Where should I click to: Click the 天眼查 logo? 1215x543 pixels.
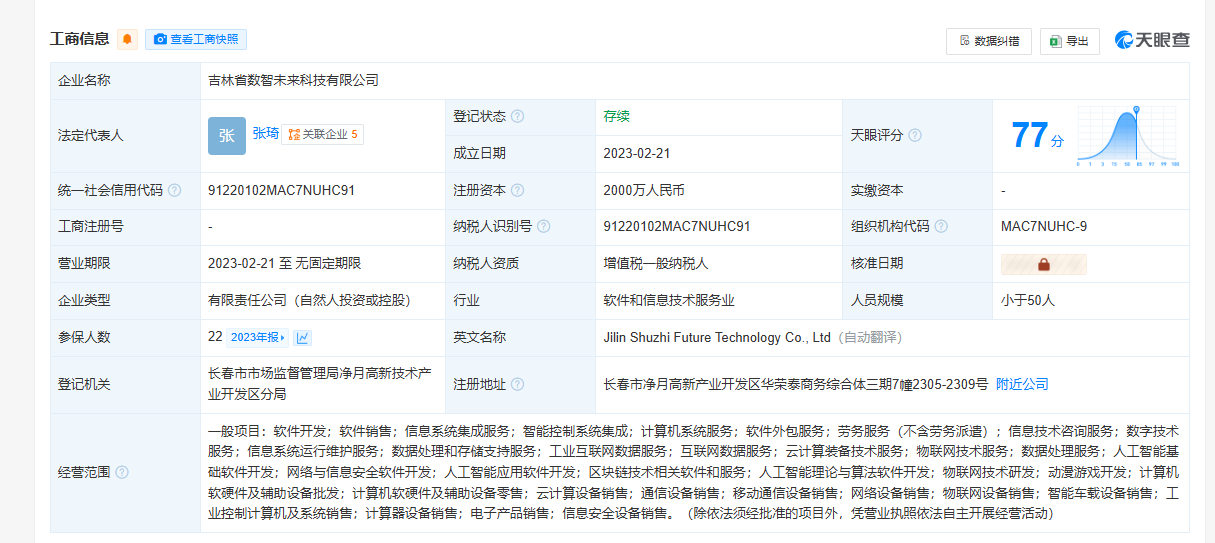pyautogui.click(x=1152, y=40)
